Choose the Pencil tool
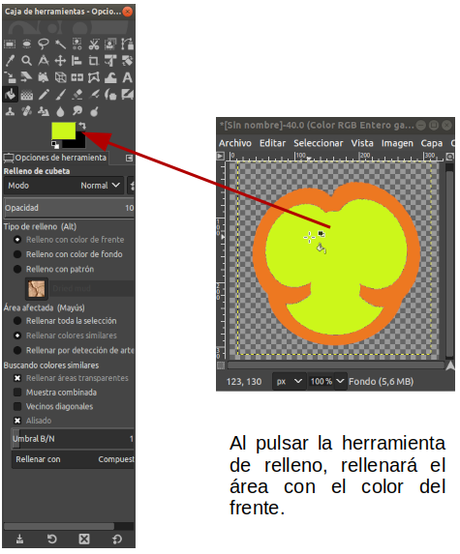Image resolution: width=460 pixels, height=554 pixels. coord(43,94)
